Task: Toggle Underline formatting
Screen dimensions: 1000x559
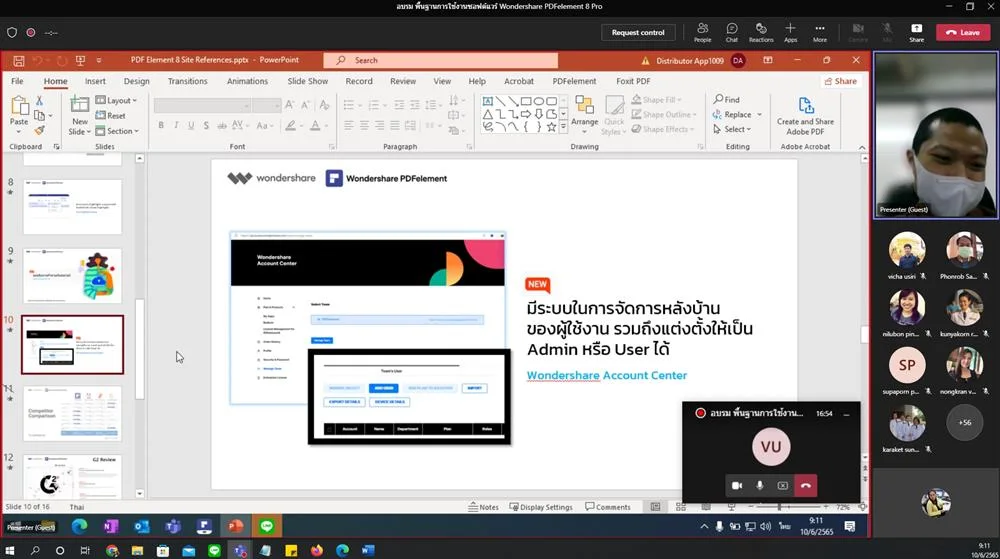Action: [x=191, y=126]
